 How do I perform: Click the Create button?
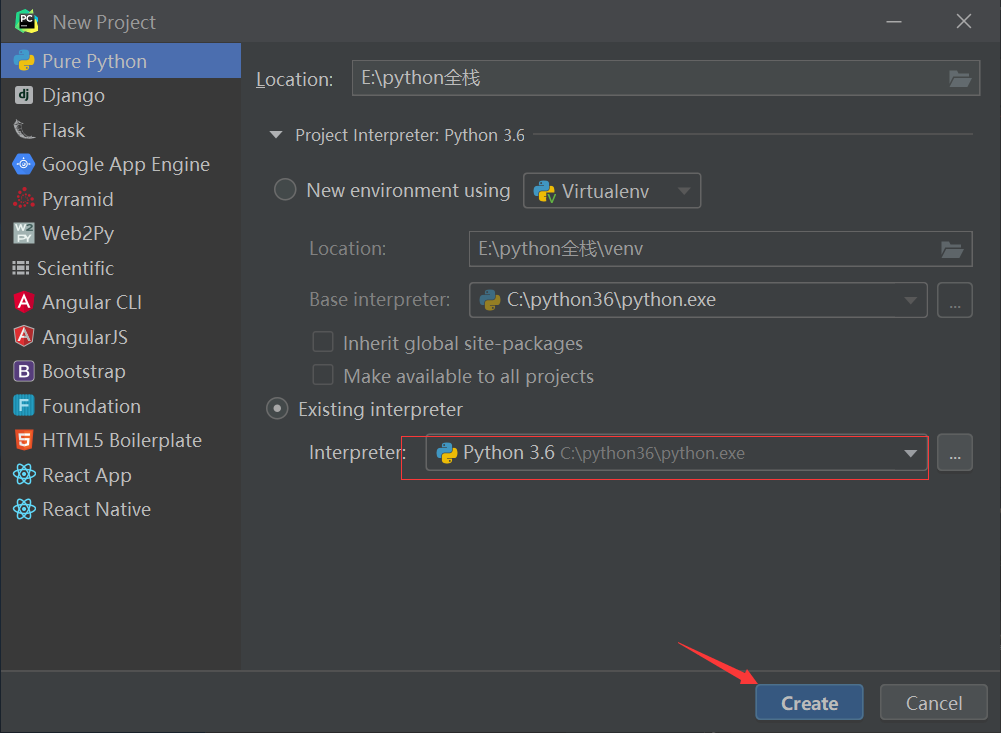809,703
